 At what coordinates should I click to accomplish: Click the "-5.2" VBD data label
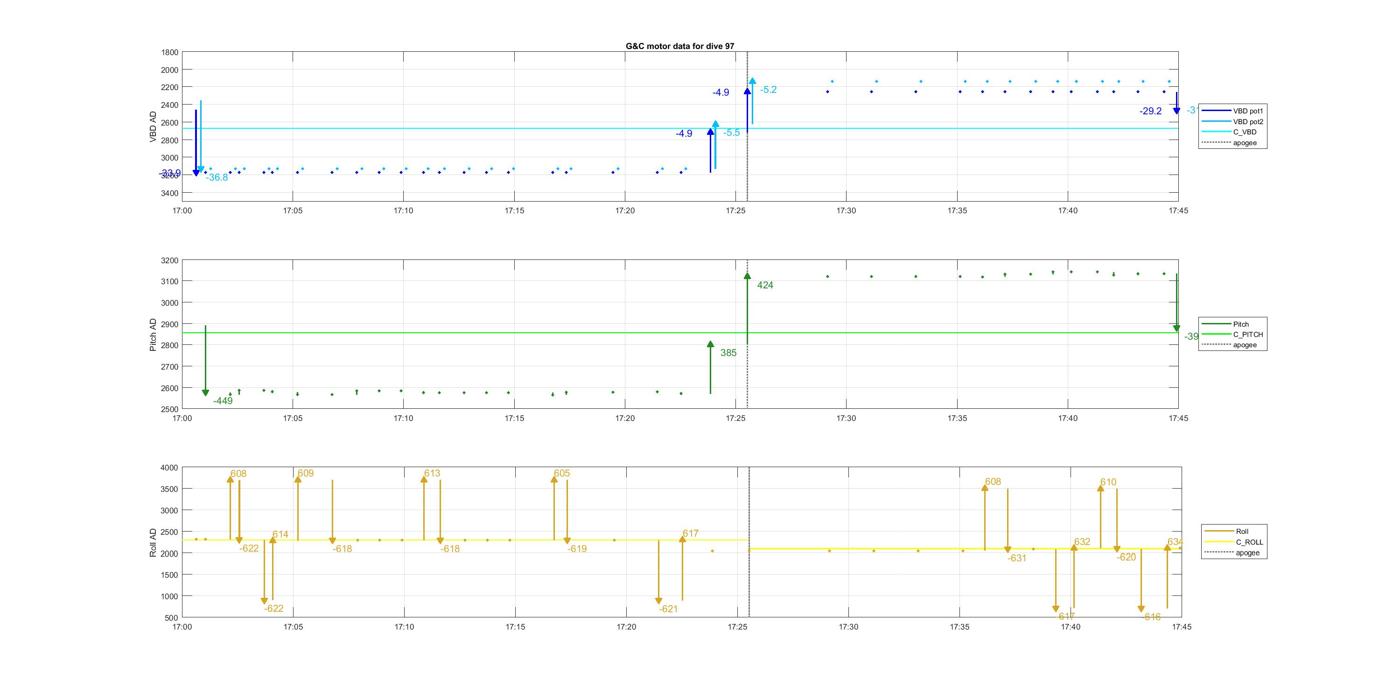[768, 90]
